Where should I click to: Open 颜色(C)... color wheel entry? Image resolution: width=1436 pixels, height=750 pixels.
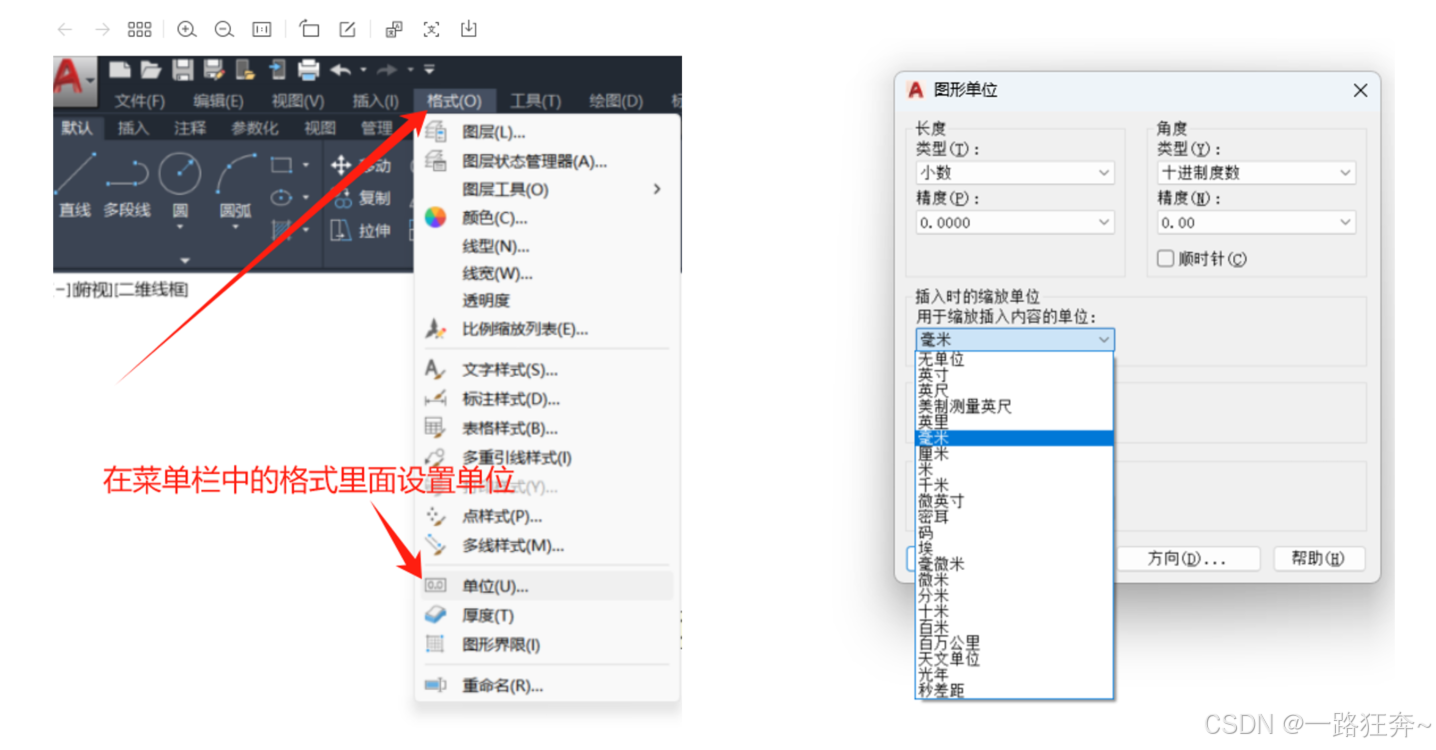click(546, 218)
